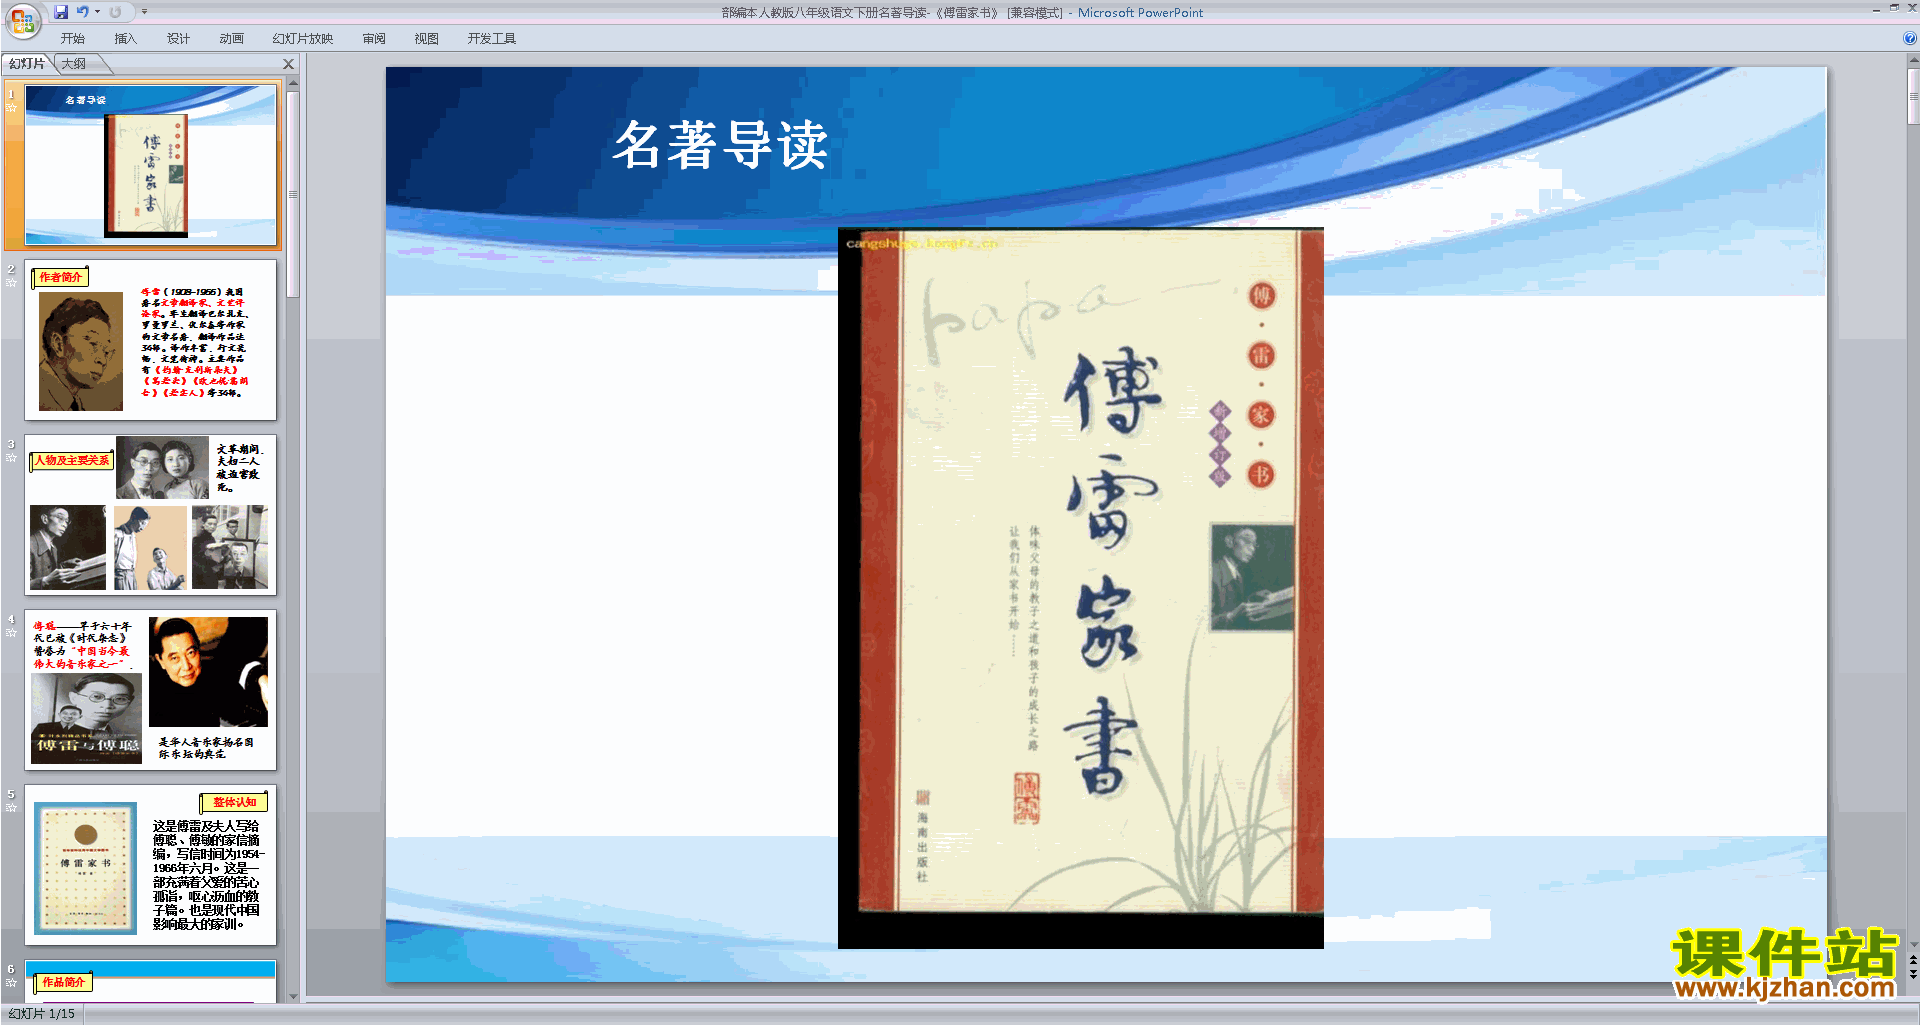Select the 开发工具 ribbon tab
The image size is (1920, 1025).
491,39
